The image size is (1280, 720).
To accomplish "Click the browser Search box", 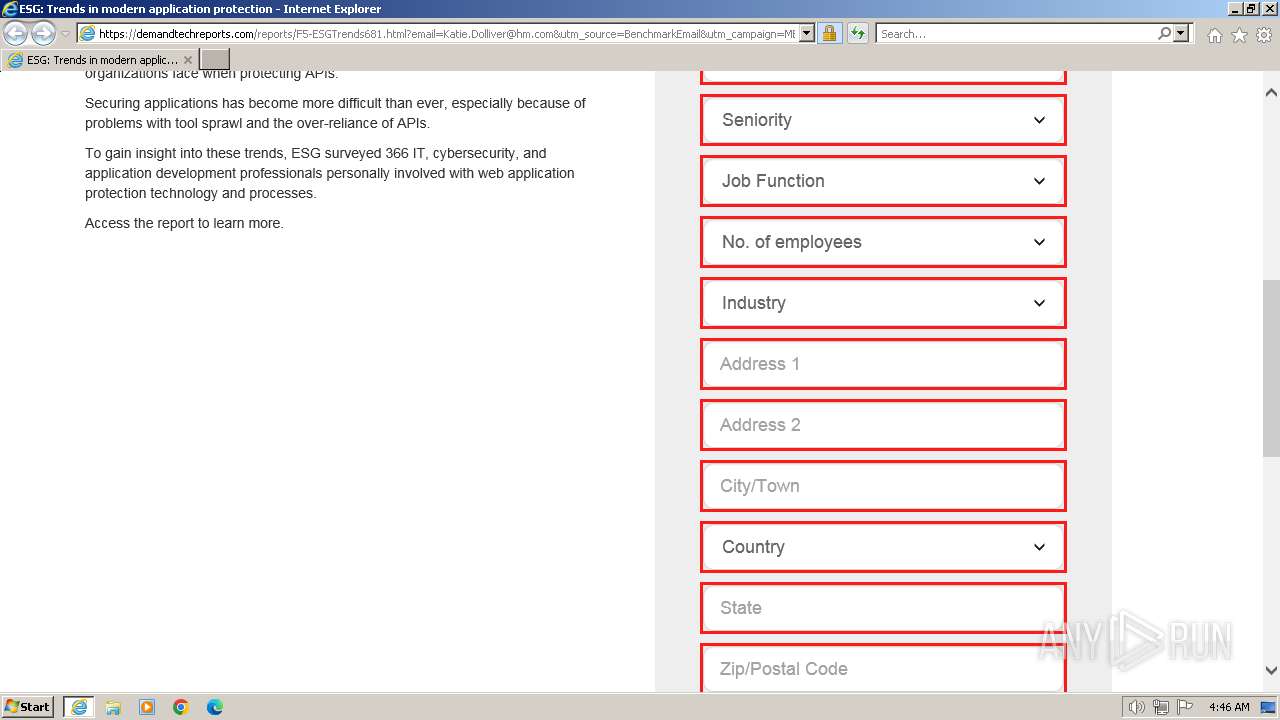I will coord(1016,34).
